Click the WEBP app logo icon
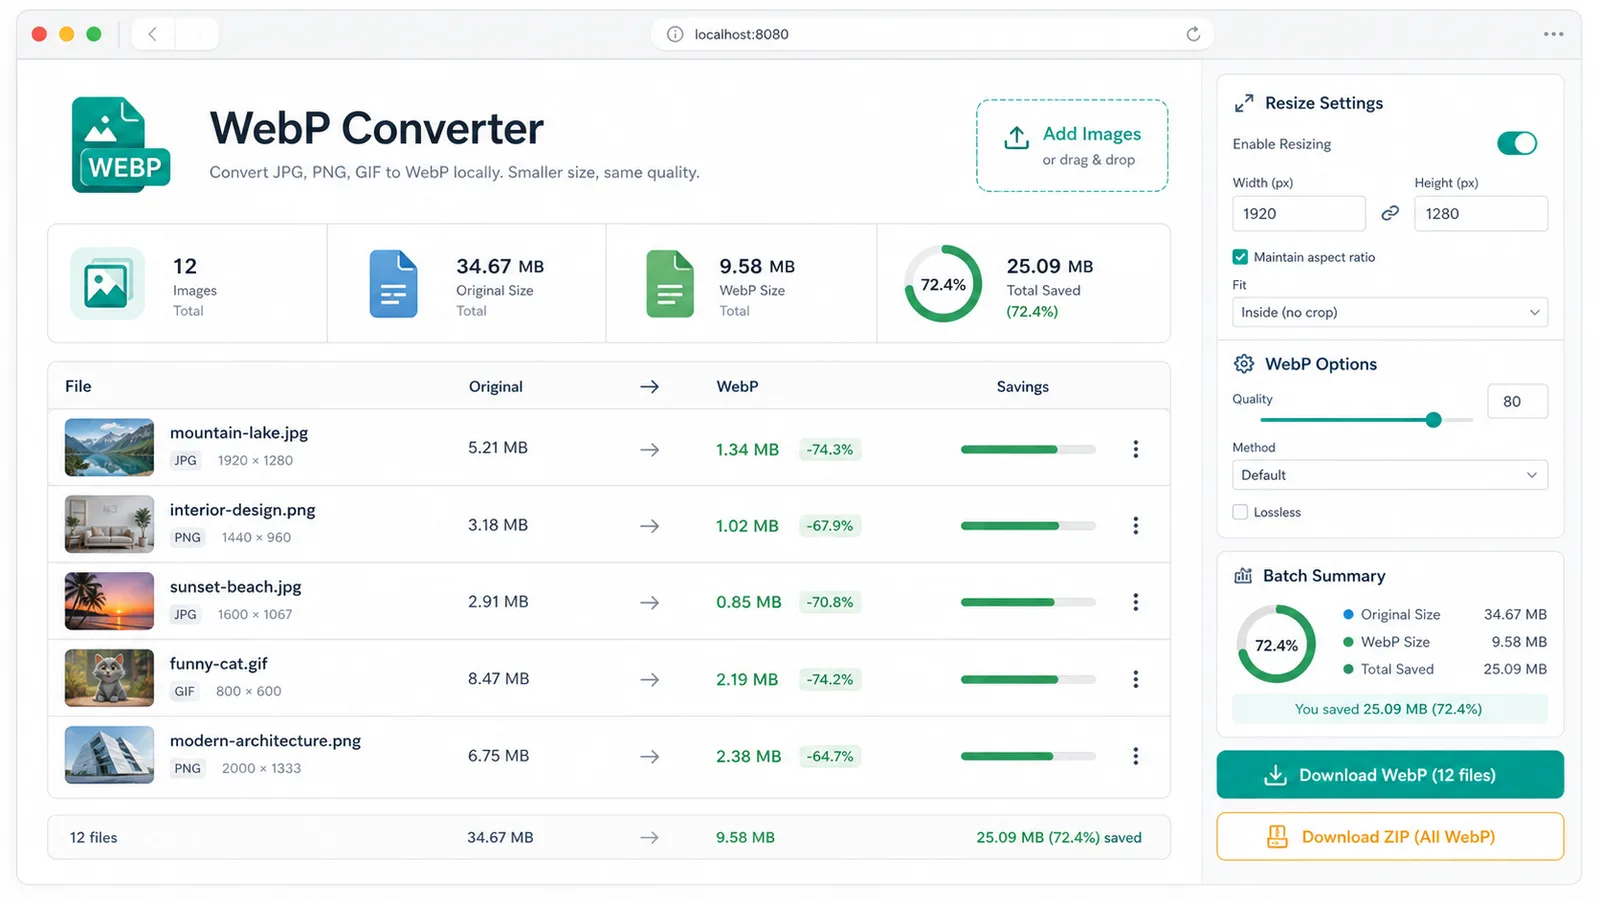This screenshot has height=900, width=1600. [x=120, y=145]
